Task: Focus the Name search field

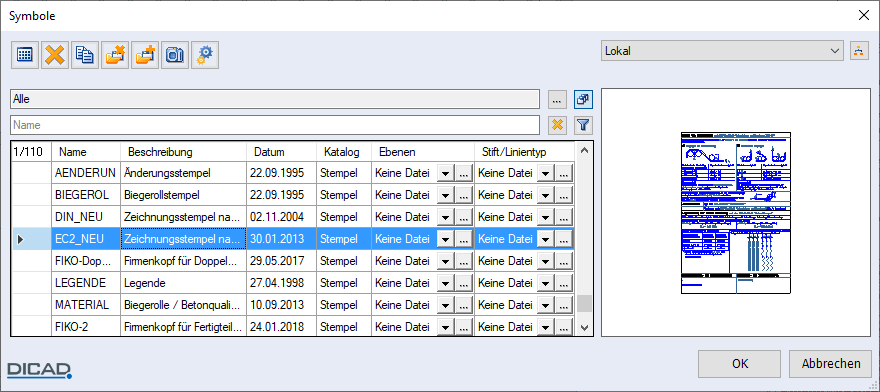Action: pos(275,125)
